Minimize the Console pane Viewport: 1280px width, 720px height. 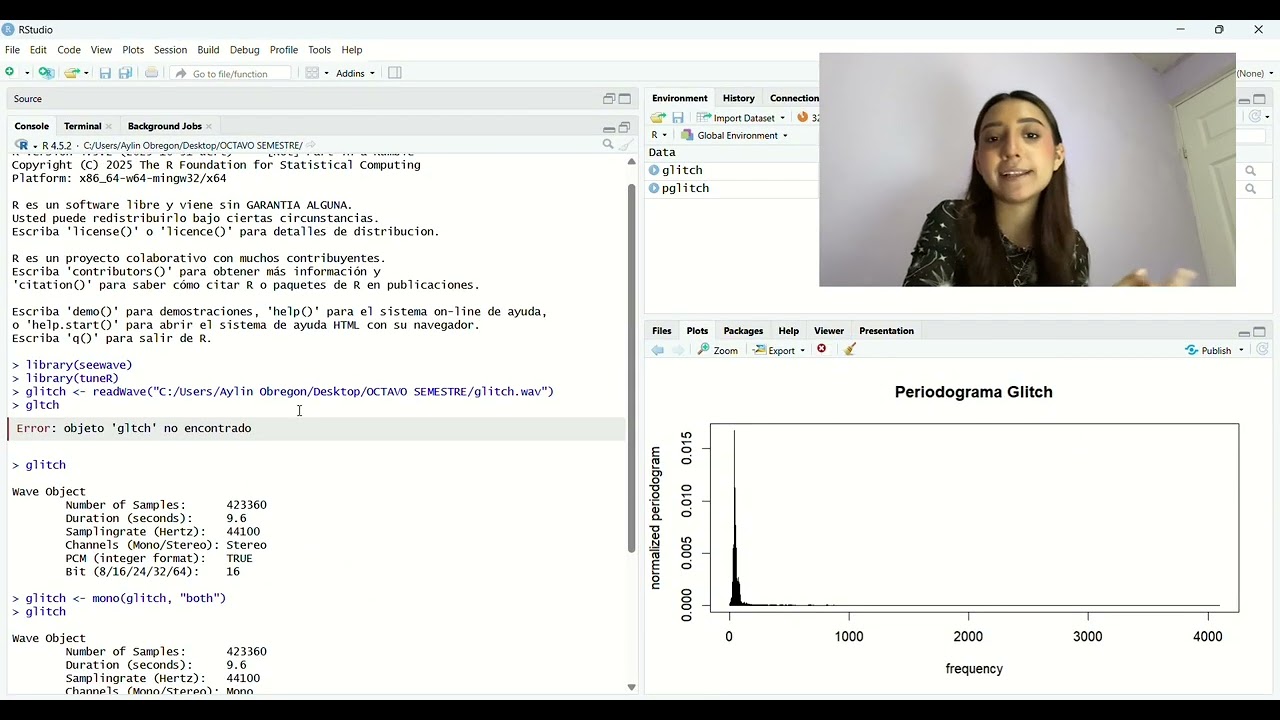pyautogui.click(x=608, y=128)
